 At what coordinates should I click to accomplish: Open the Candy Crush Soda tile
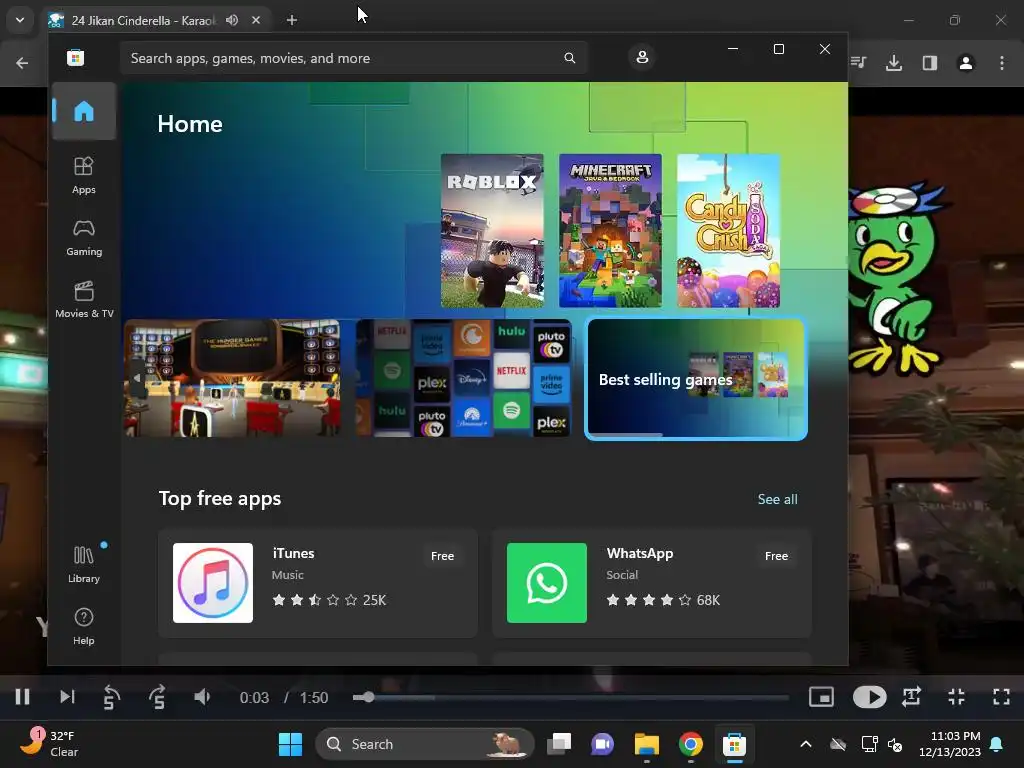click(729, 231)
